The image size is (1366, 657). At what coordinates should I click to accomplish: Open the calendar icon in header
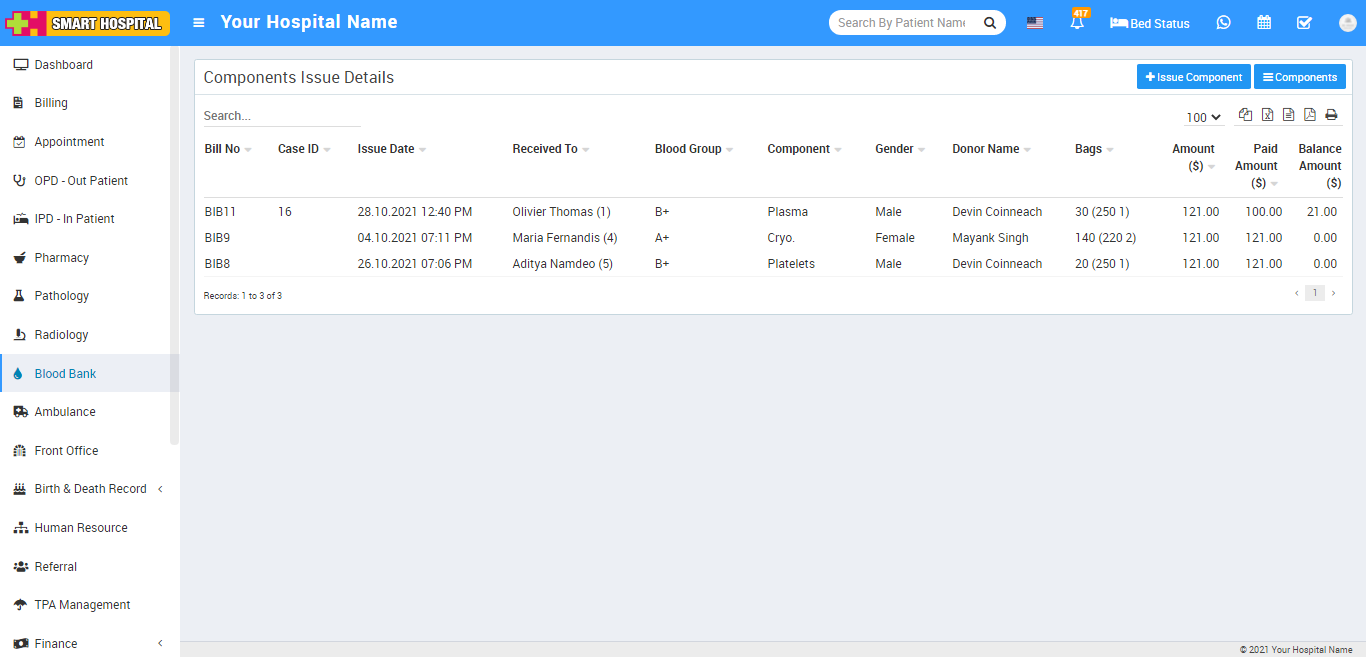pyautogui.click(x=1264, y=23)
